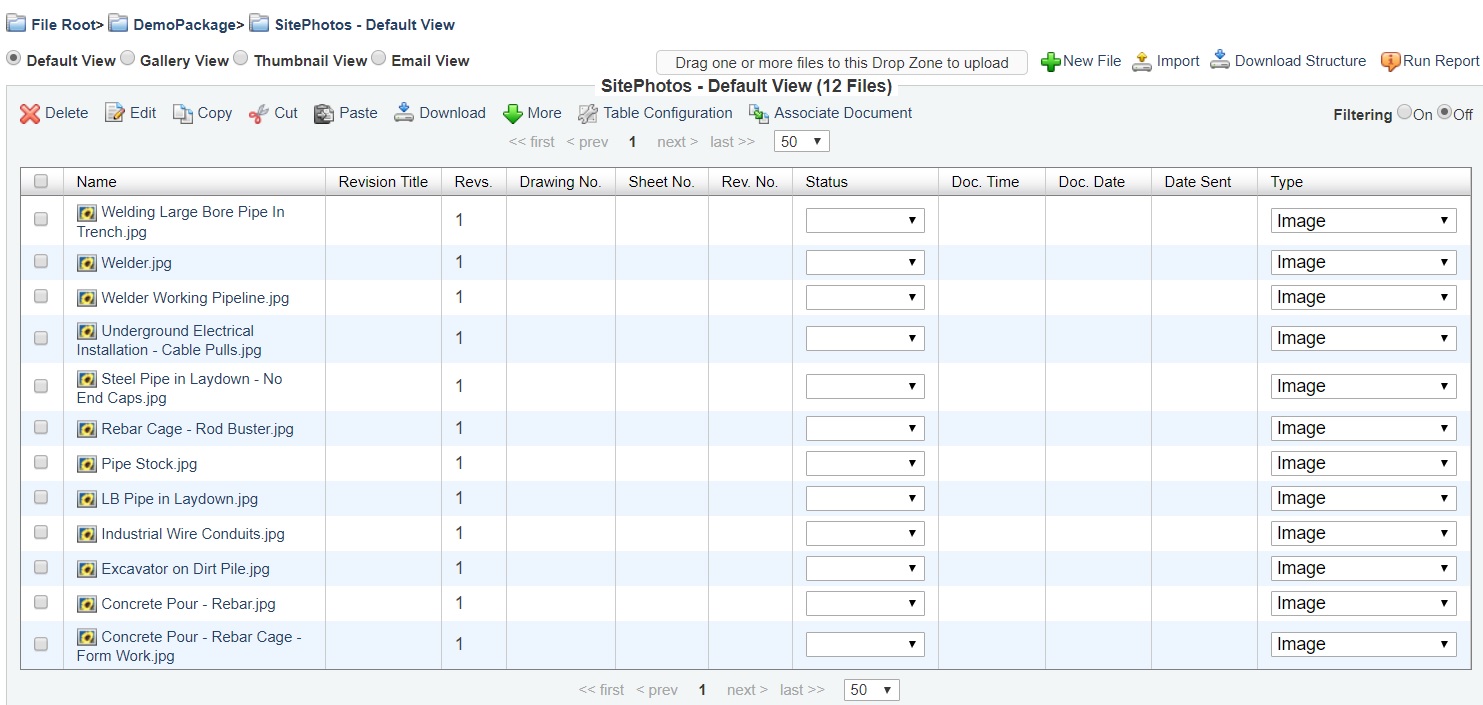Open the LB Pipe in Laydown.jpg file link
Image resolution: width=1483 pixels, height=705 pixels.
pos(180,499)
